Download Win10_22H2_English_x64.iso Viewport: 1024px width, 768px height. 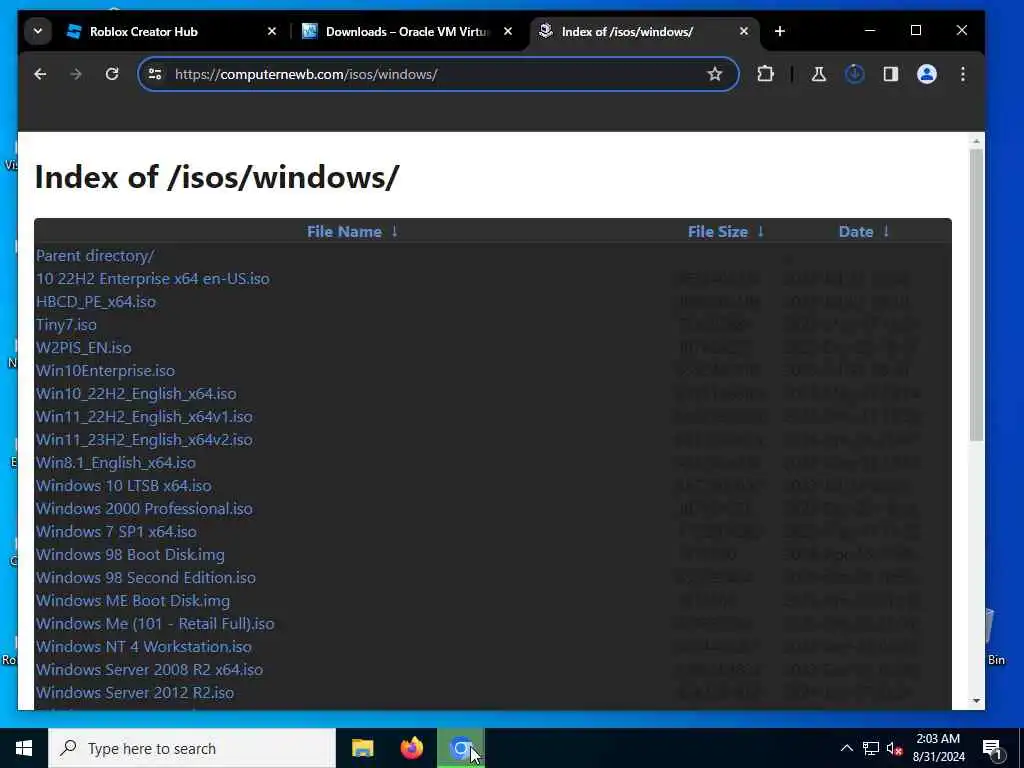click(x=136, y=394)
